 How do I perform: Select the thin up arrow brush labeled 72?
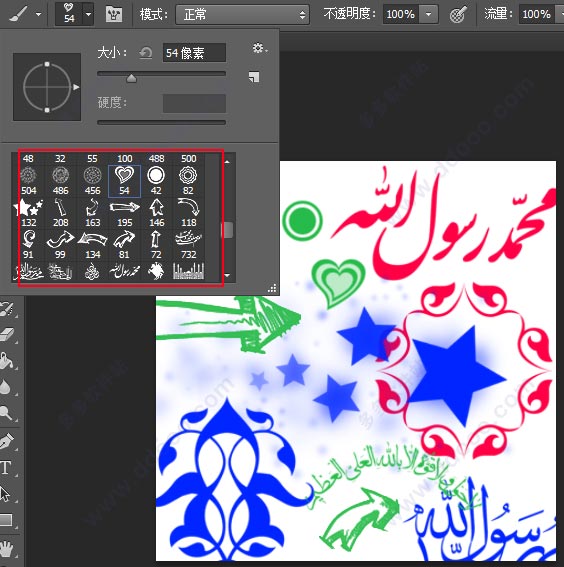(x=156, y=245)
